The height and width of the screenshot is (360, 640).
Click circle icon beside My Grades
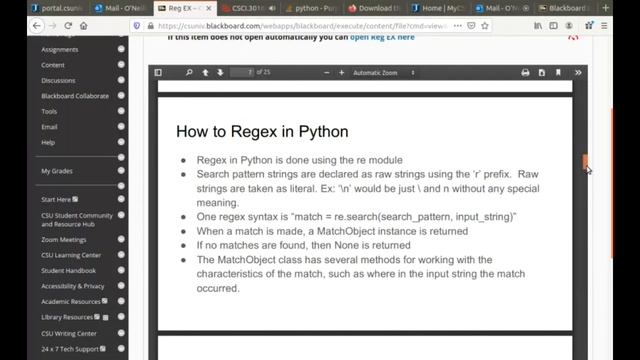point(121,171)
